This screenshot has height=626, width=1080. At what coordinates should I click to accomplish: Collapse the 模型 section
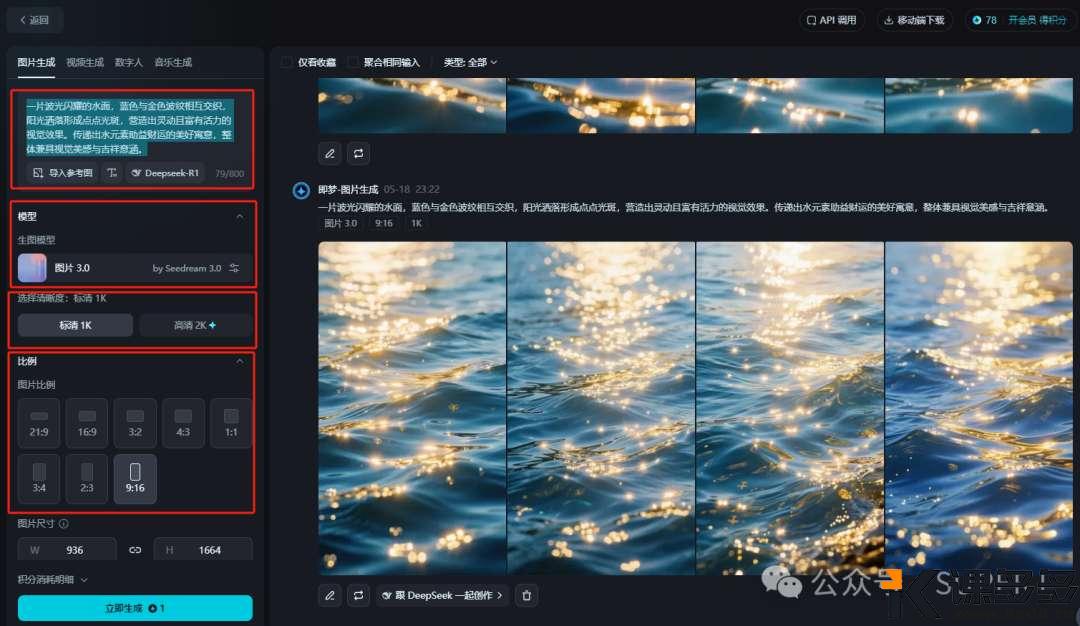239,216
